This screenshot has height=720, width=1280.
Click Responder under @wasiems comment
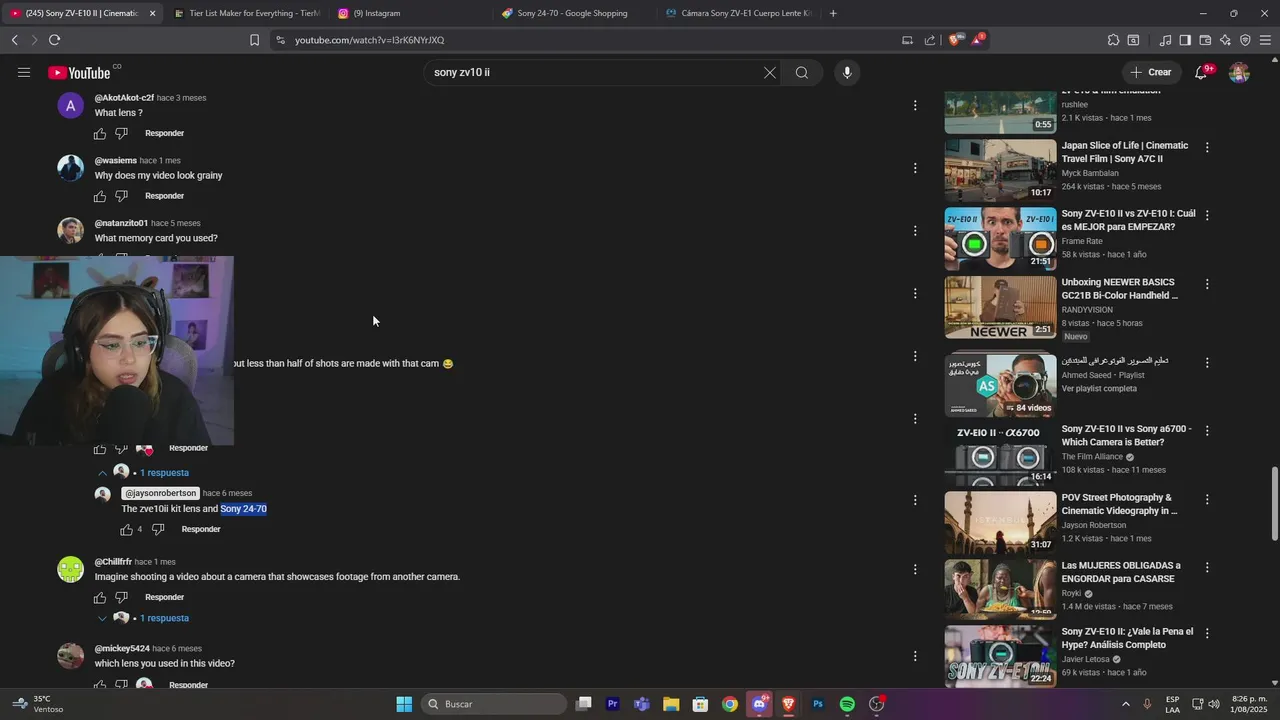click(164, 196)
